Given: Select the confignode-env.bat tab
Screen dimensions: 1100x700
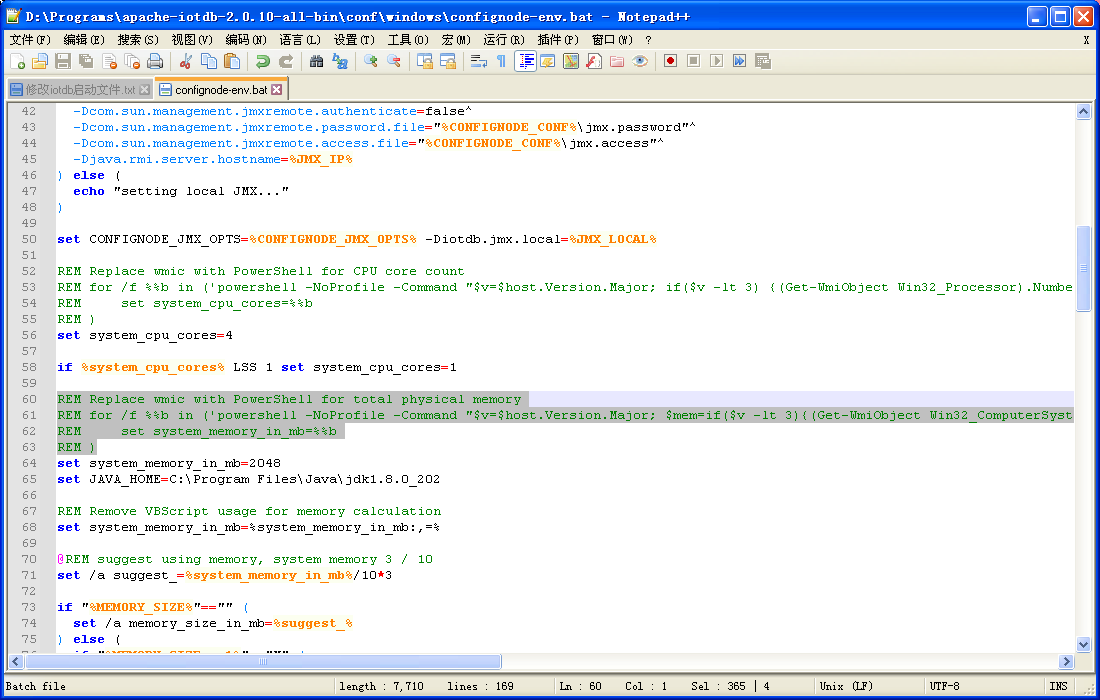Looking at the screenshot, I should (x=221, y=90).
